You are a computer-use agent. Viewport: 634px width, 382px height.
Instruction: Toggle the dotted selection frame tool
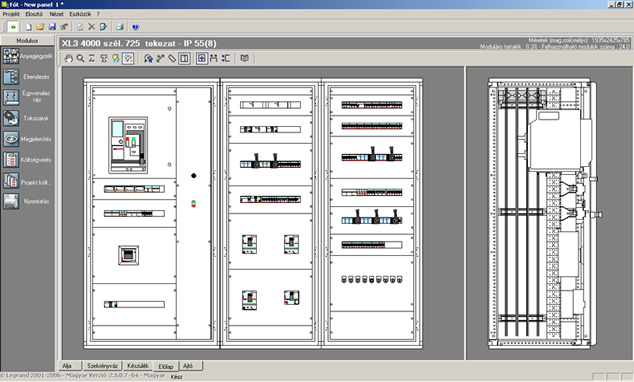click(128, 59)
